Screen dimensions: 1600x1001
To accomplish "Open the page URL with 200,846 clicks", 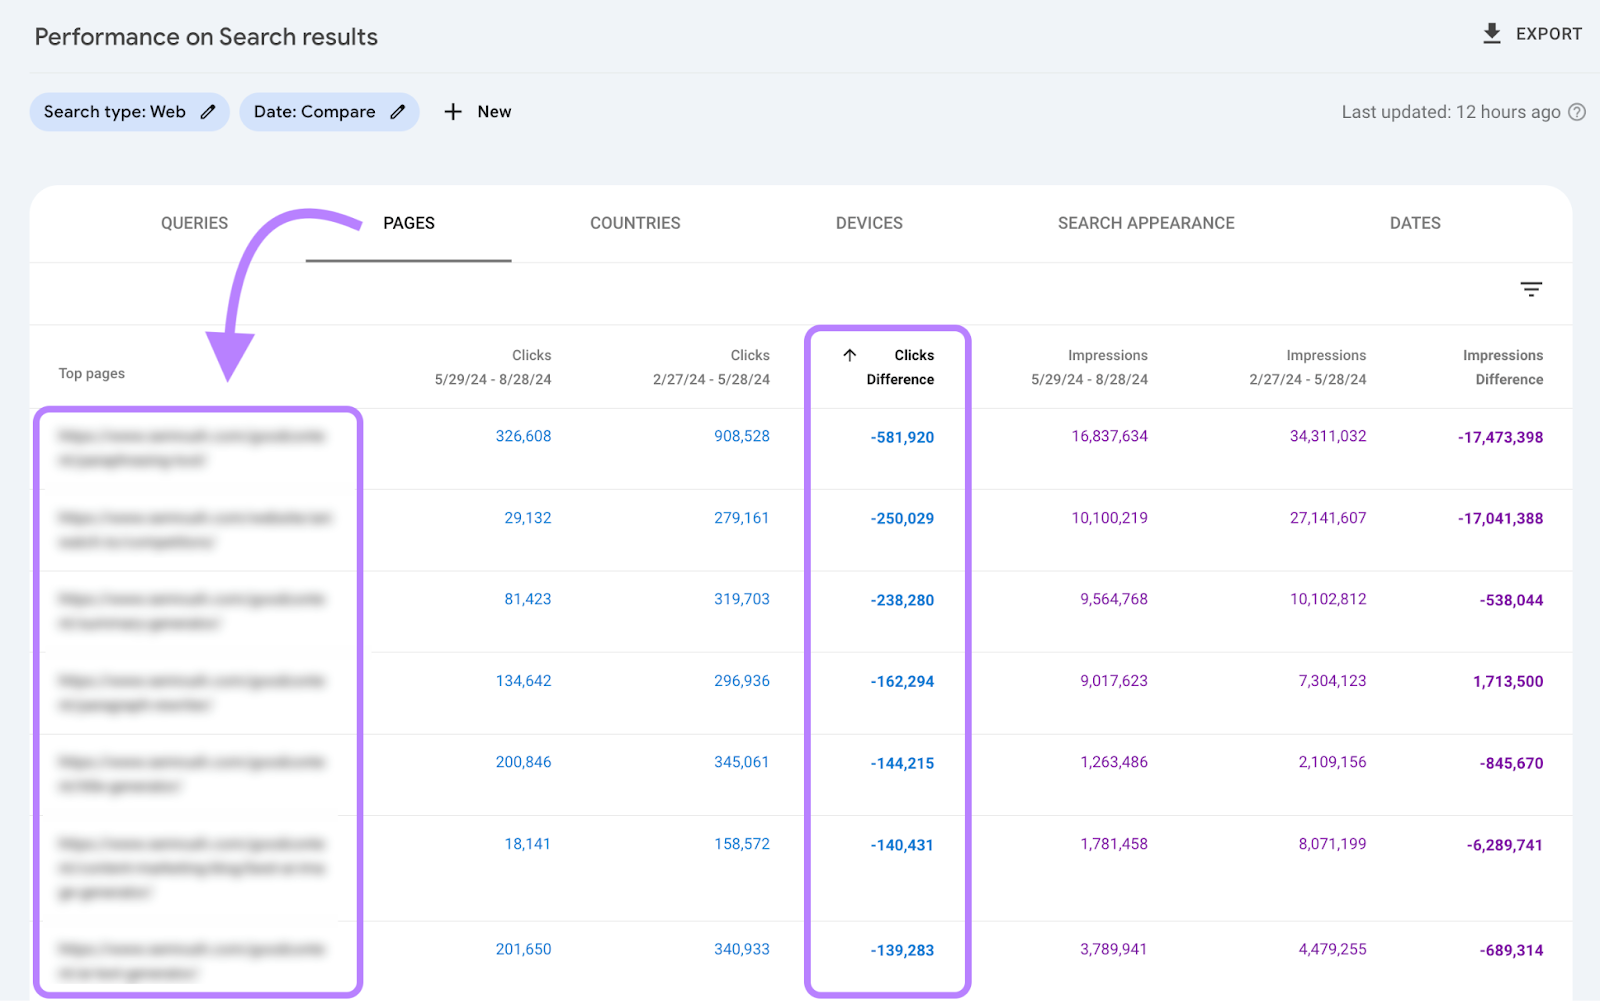I will coord(192,774).
